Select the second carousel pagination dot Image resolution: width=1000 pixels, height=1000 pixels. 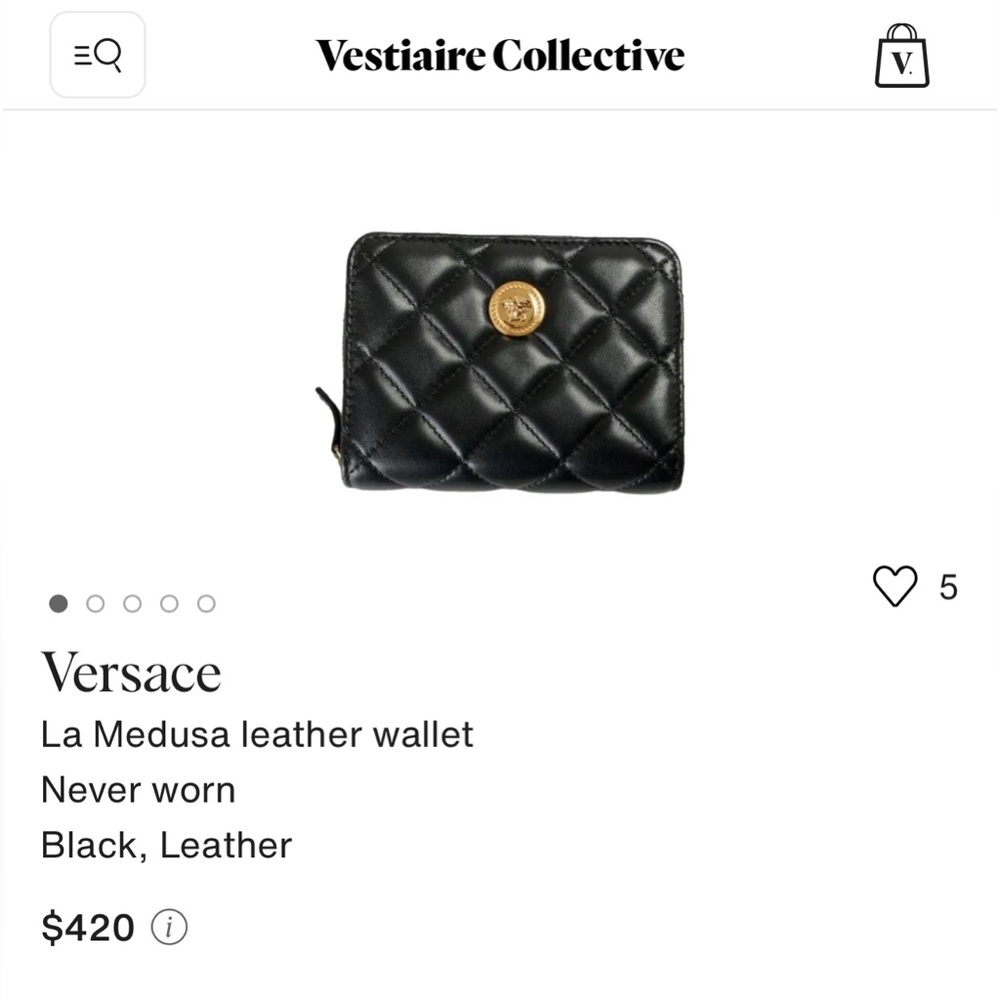(x=95, y=603)
